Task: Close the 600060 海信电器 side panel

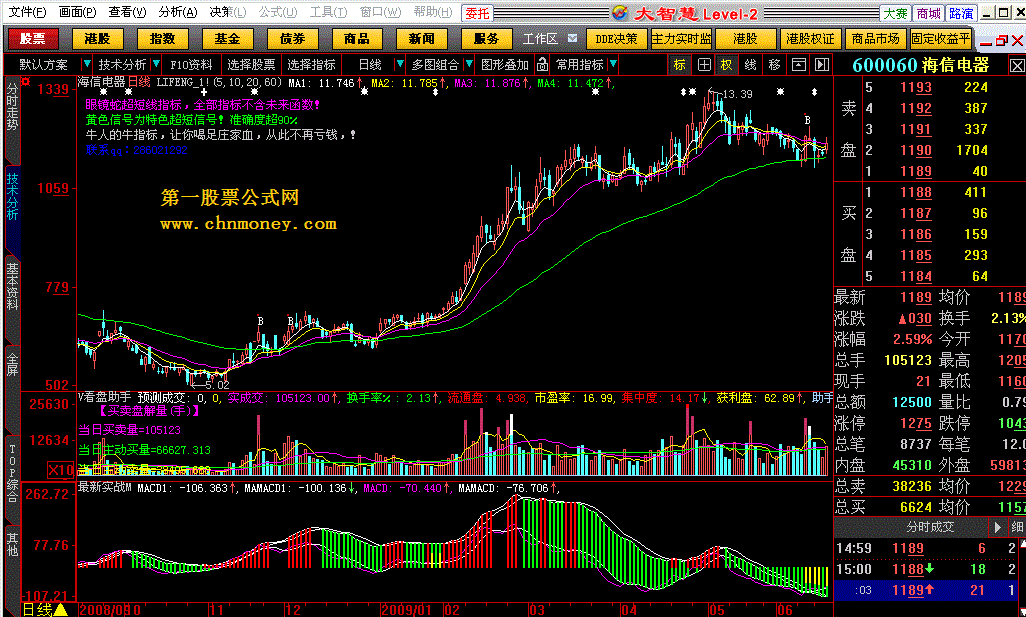Action: point(1017,65)
